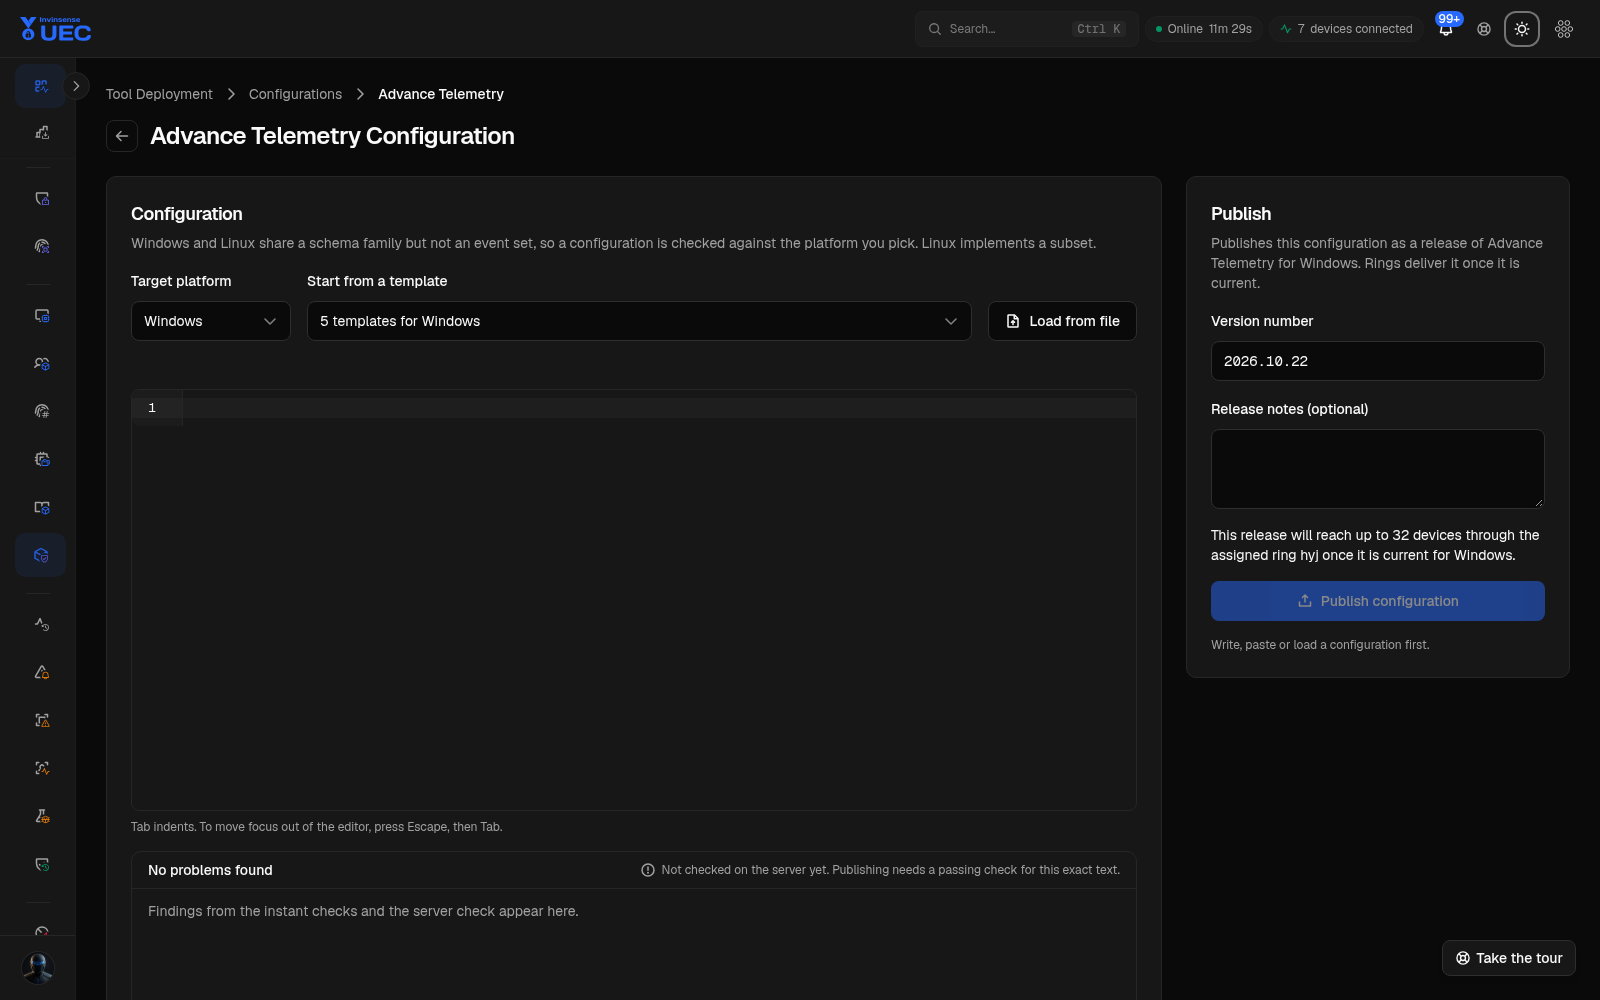Click Load from file button
The width and height of the screenshot is (1600, 1000).
(x=1062, y=321)
